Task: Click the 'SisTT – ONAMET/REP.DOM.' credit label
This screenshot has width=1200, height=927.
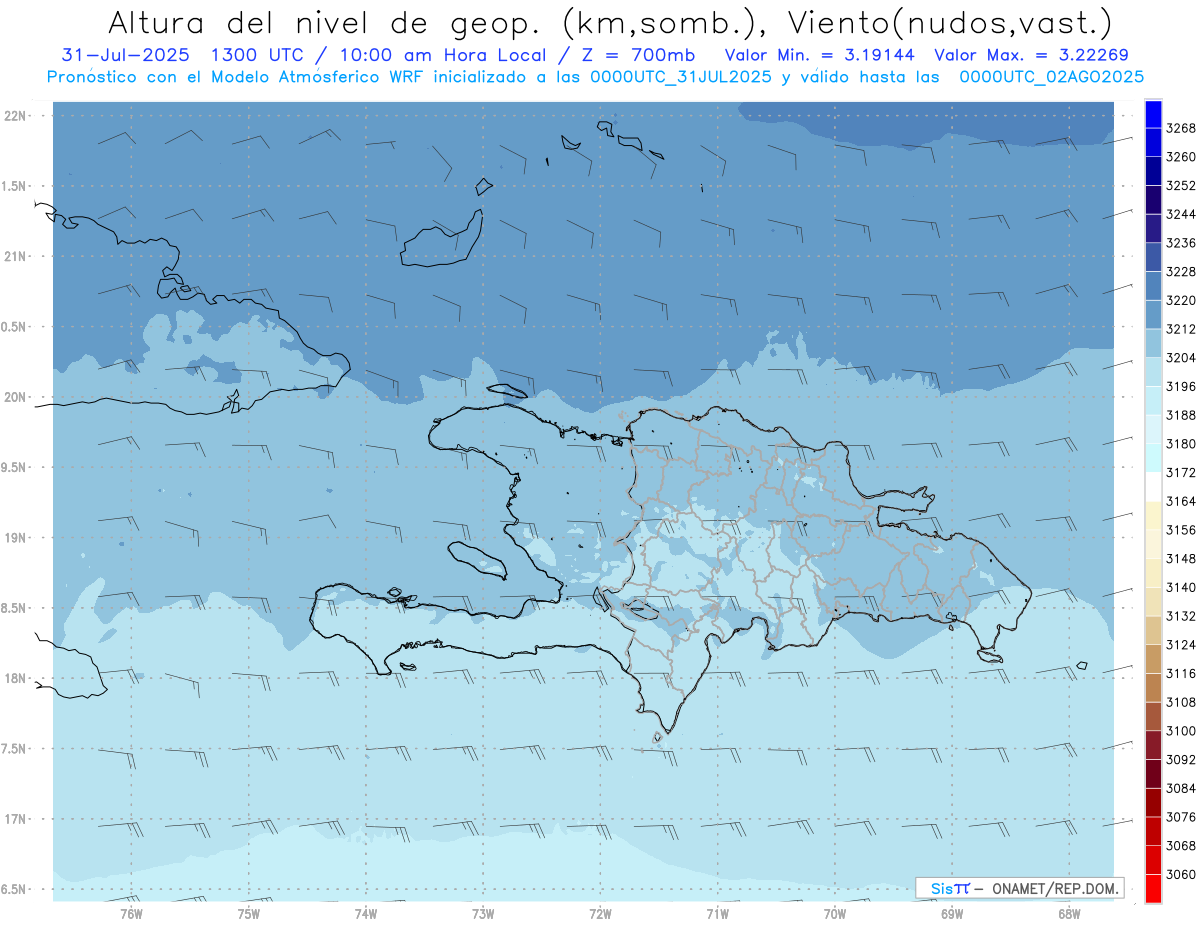Action: point(1019,888)
